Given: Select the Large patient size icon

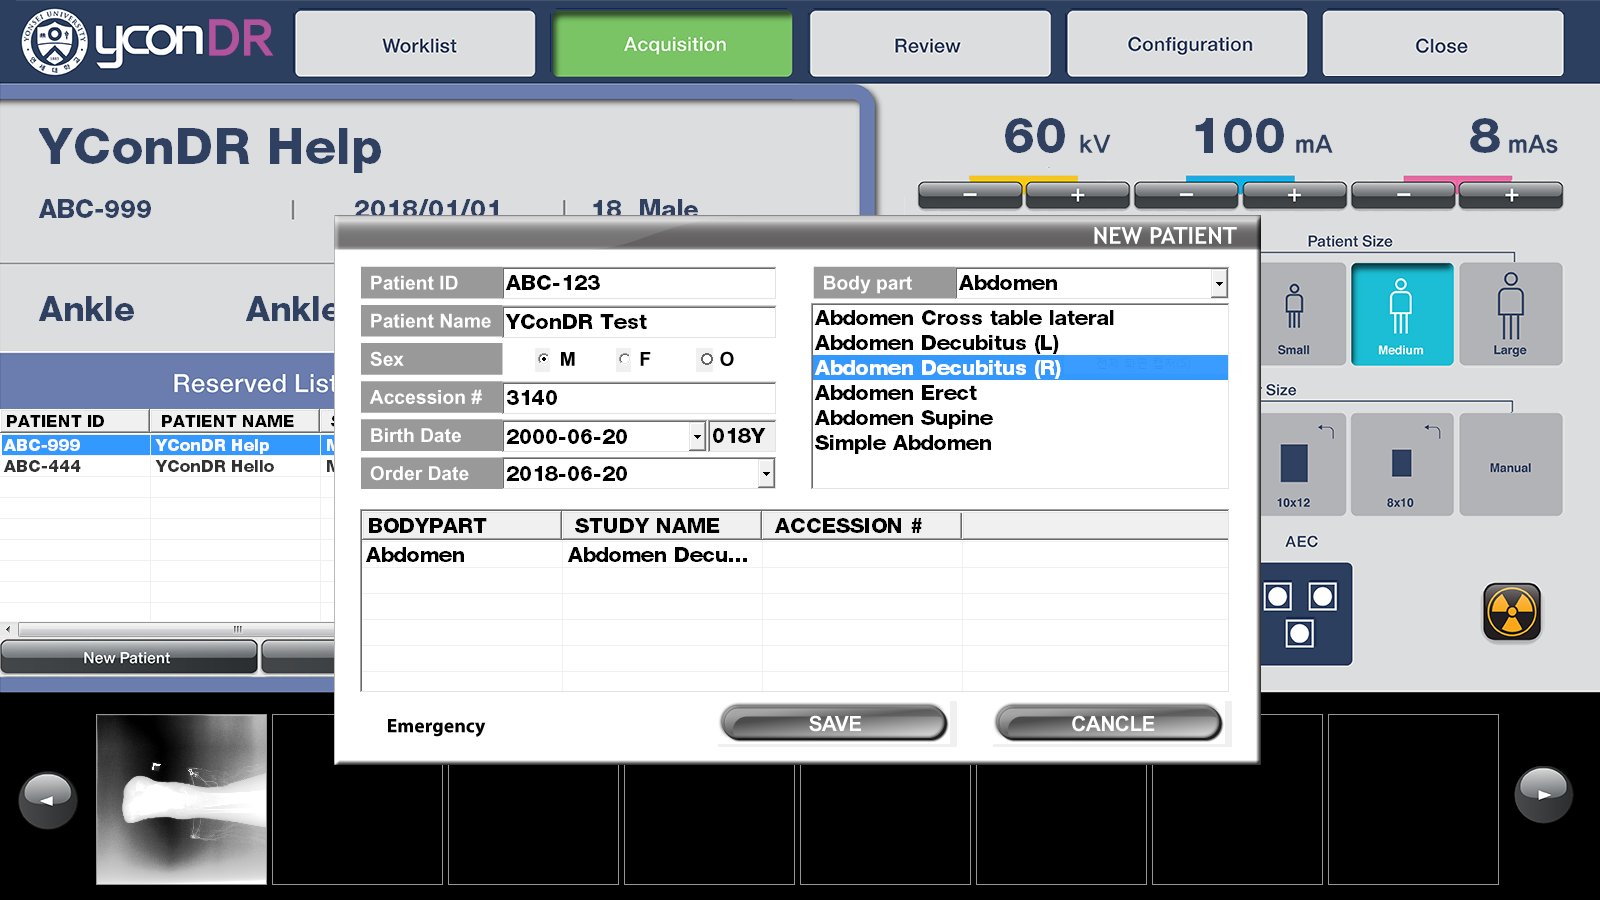Looking at the screenshot, I should point(1510,314).
